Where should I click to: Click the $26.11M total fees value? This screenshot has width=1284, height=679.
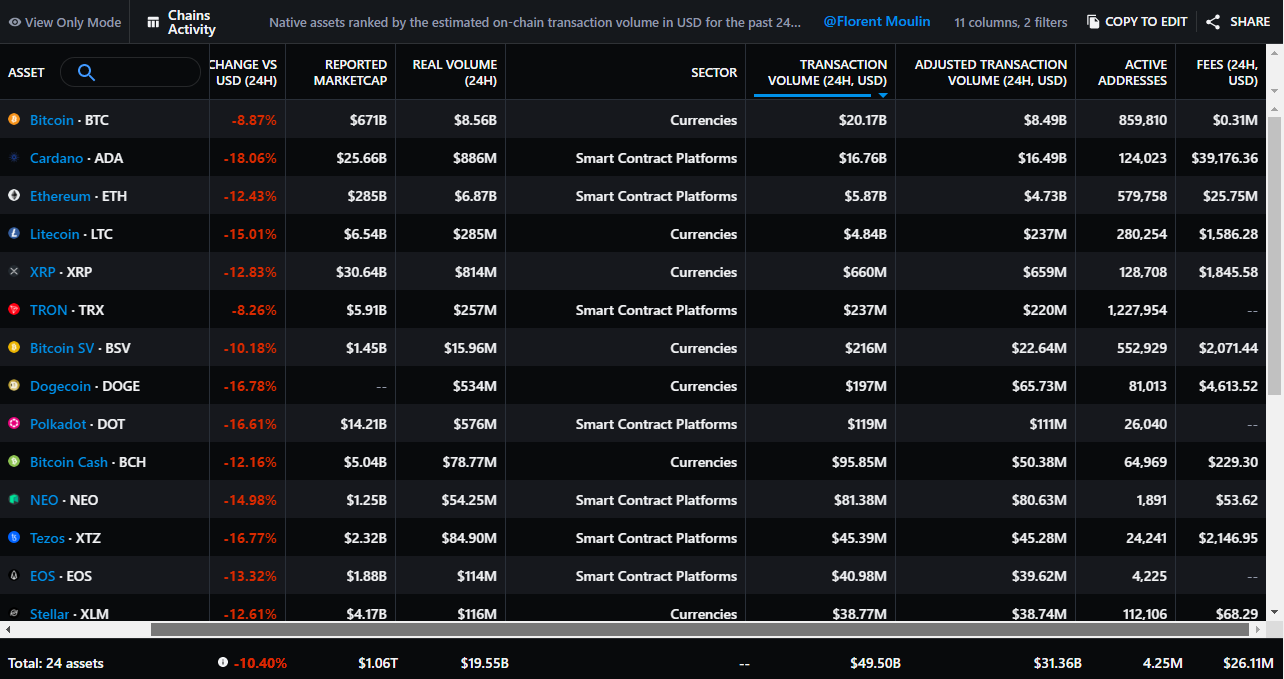1248,663
